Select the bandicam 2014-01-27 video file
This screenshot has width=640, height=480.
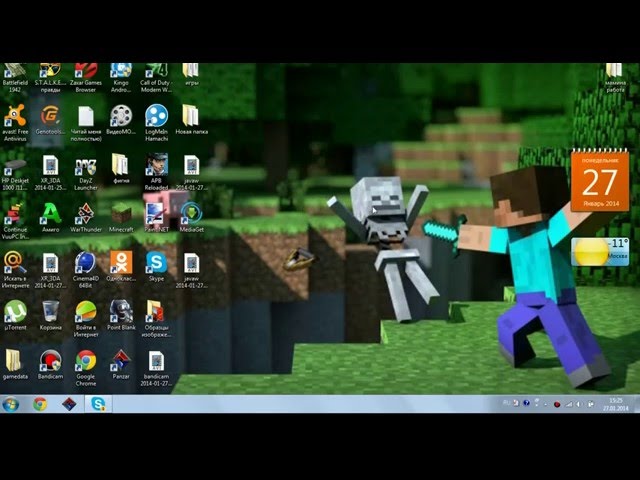(x=156, y=368)
